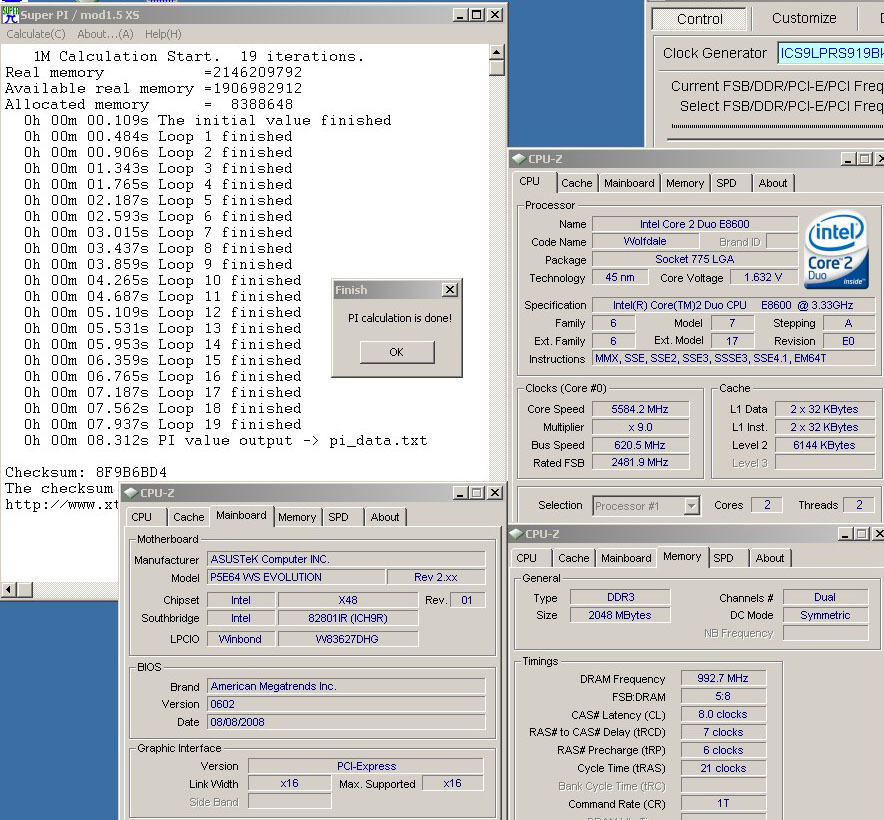Click the memory size value '2048 MBytes'
Screen dimensions: 884x820
tap(620, 615)
